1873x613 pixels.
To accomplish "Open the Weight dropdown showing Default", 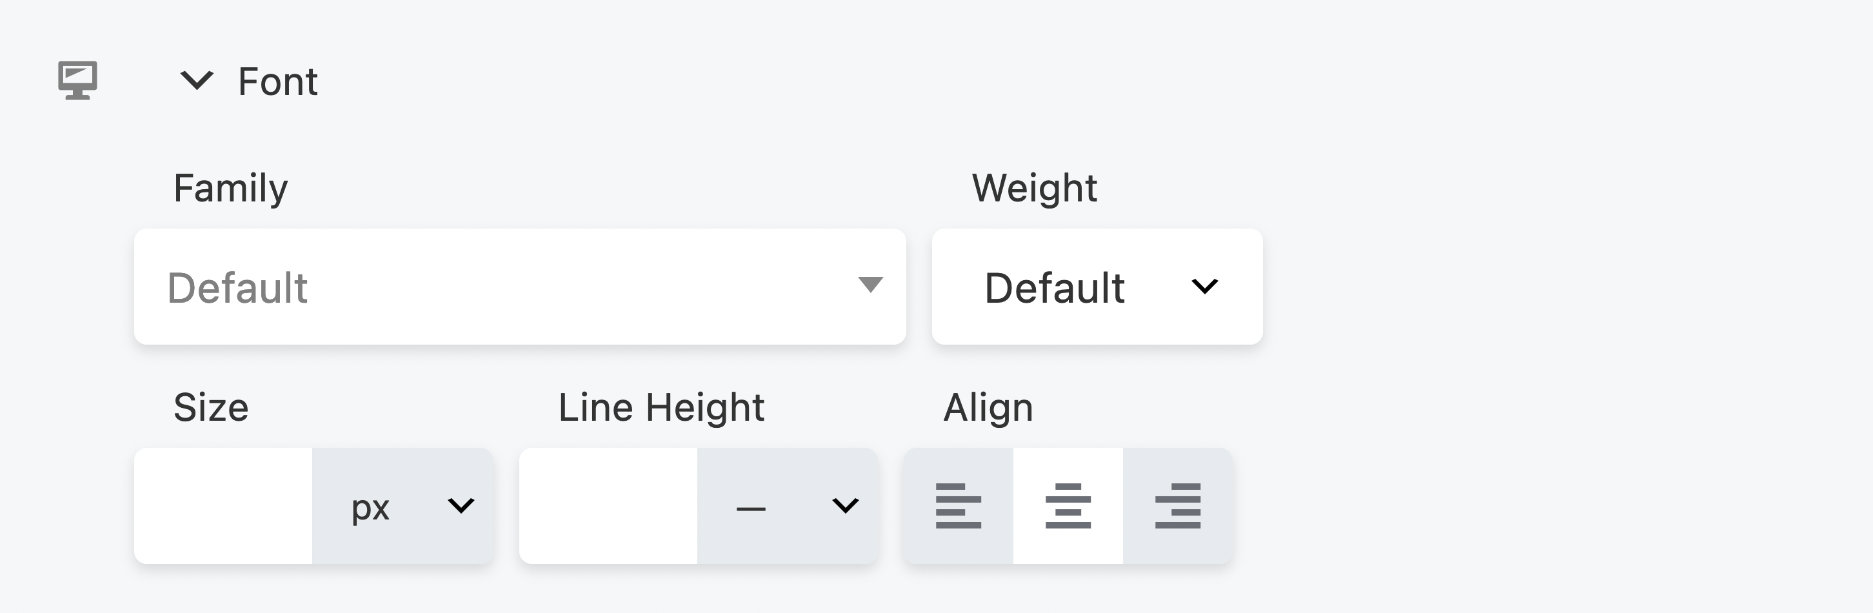I will click(x=1096, y=287).
